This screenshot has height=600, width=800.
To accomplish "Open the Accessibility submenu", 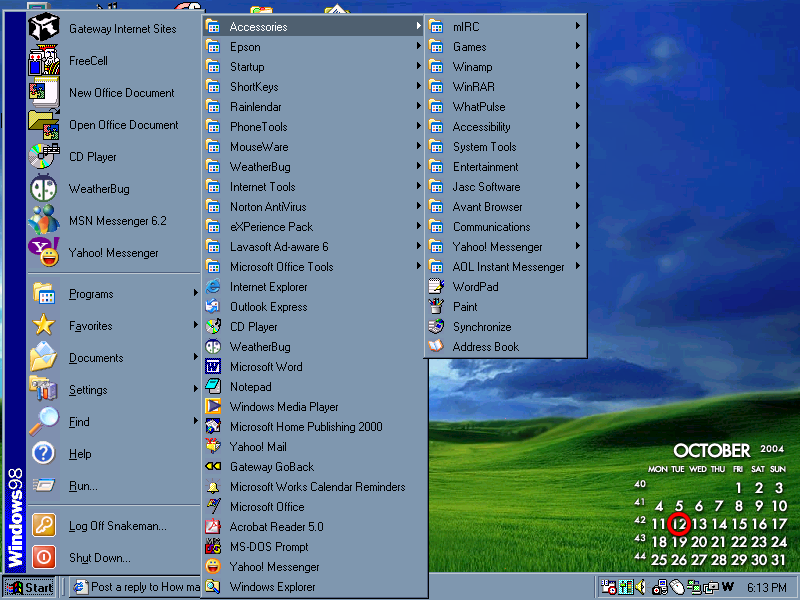I will 506,127.
